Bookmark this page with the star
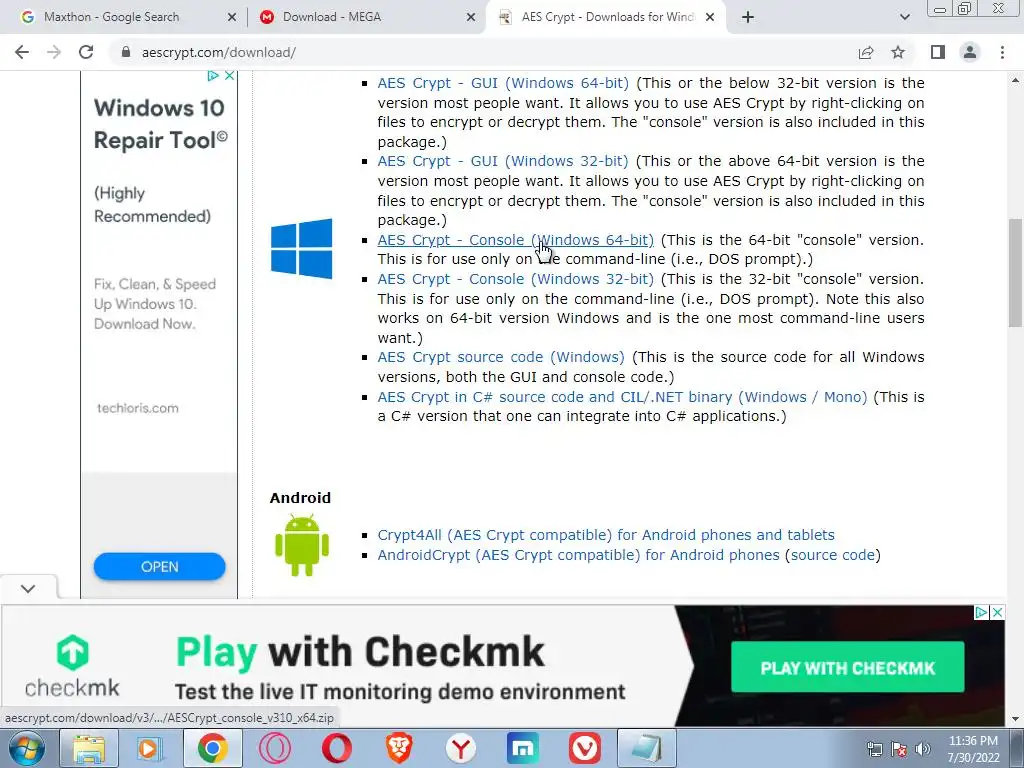 tap(898, 52)
